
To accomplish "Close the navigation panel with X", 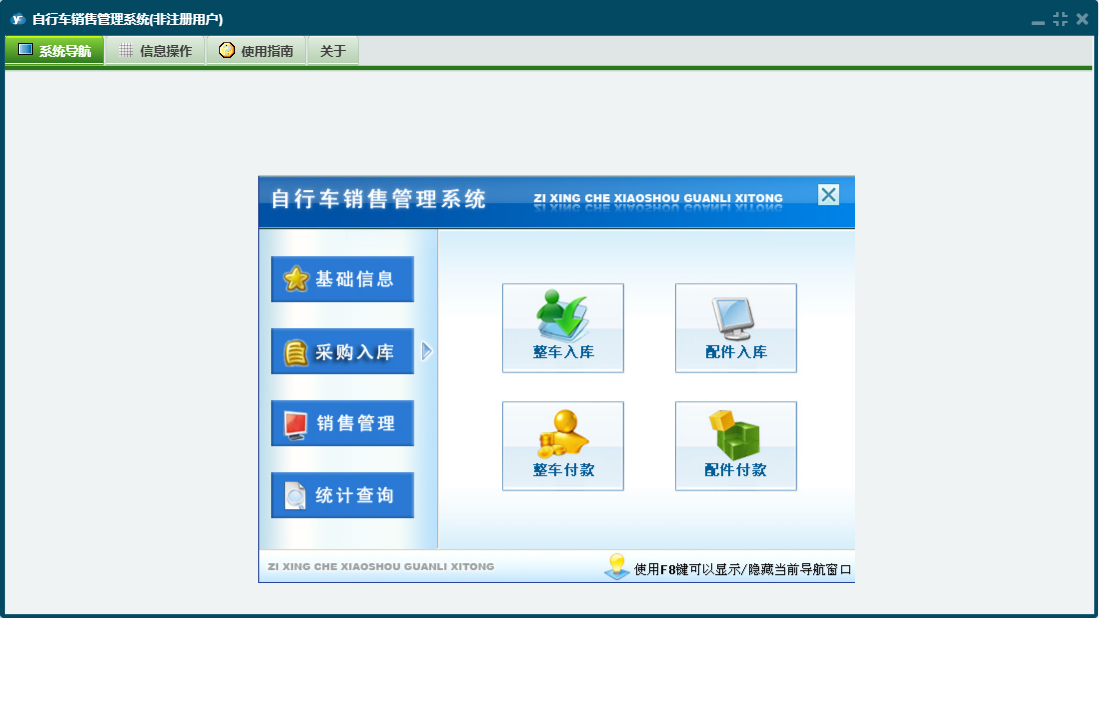I will [x=828, y=195].
